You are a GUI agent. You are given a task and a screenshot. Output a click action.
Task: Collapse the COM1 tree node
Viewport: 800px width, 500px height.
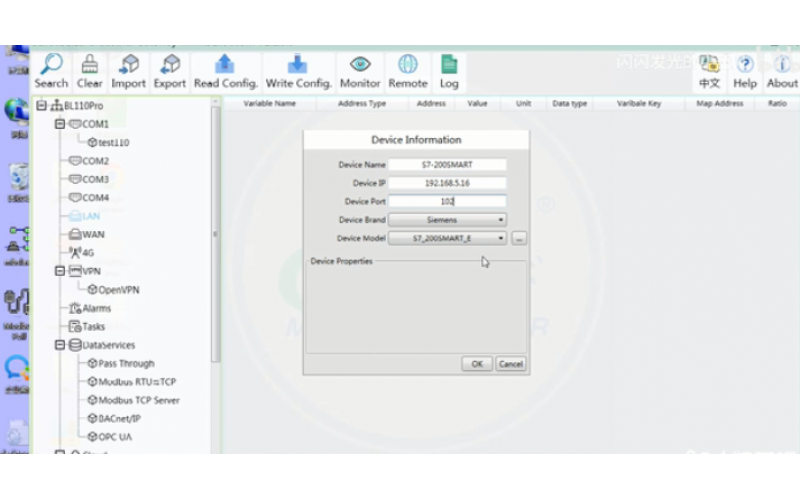61,124
